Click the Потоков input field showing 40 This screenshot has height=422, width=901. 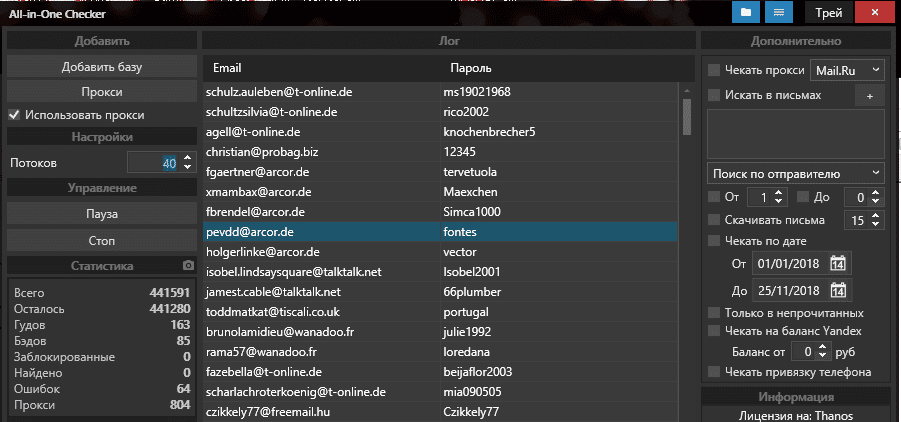153,163
